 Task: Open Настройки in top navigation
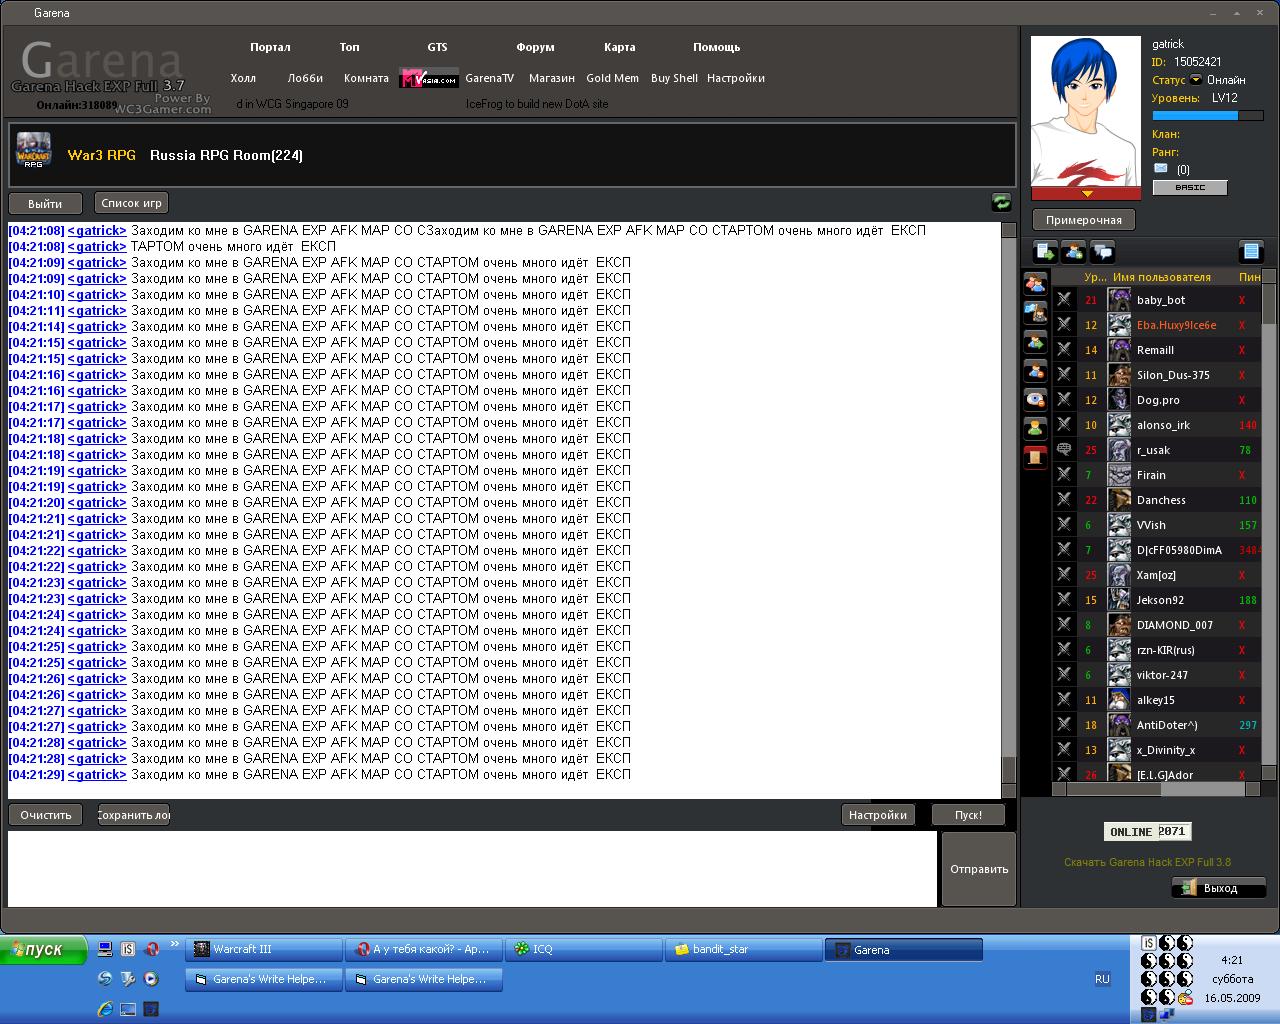point(736,78)
